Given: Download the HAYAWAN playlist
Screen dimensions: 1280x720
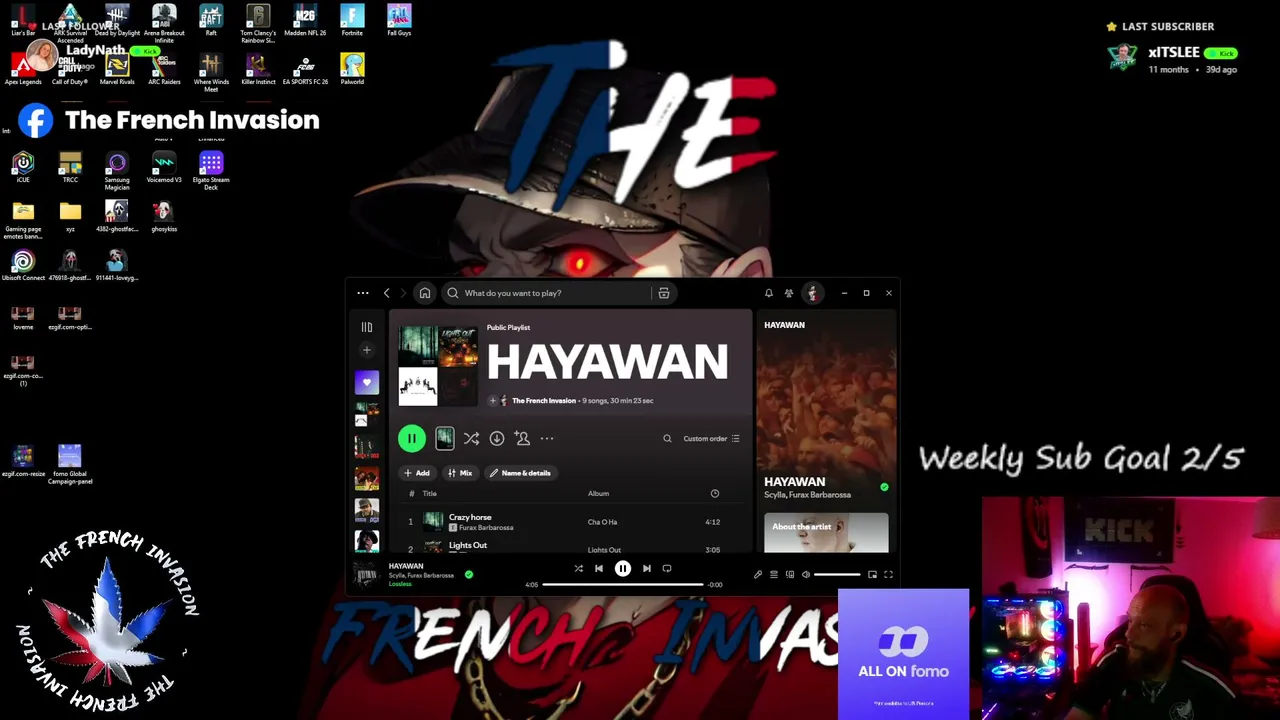Looking at the screenshot, I should [497, 438].
